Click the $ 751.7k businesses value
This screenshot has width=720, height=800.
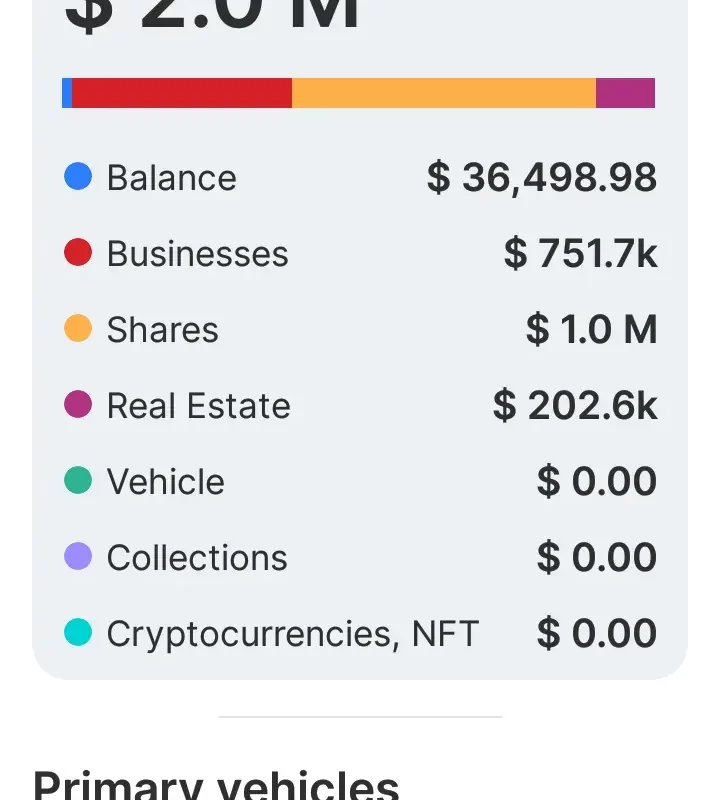[x=580, y=254]
